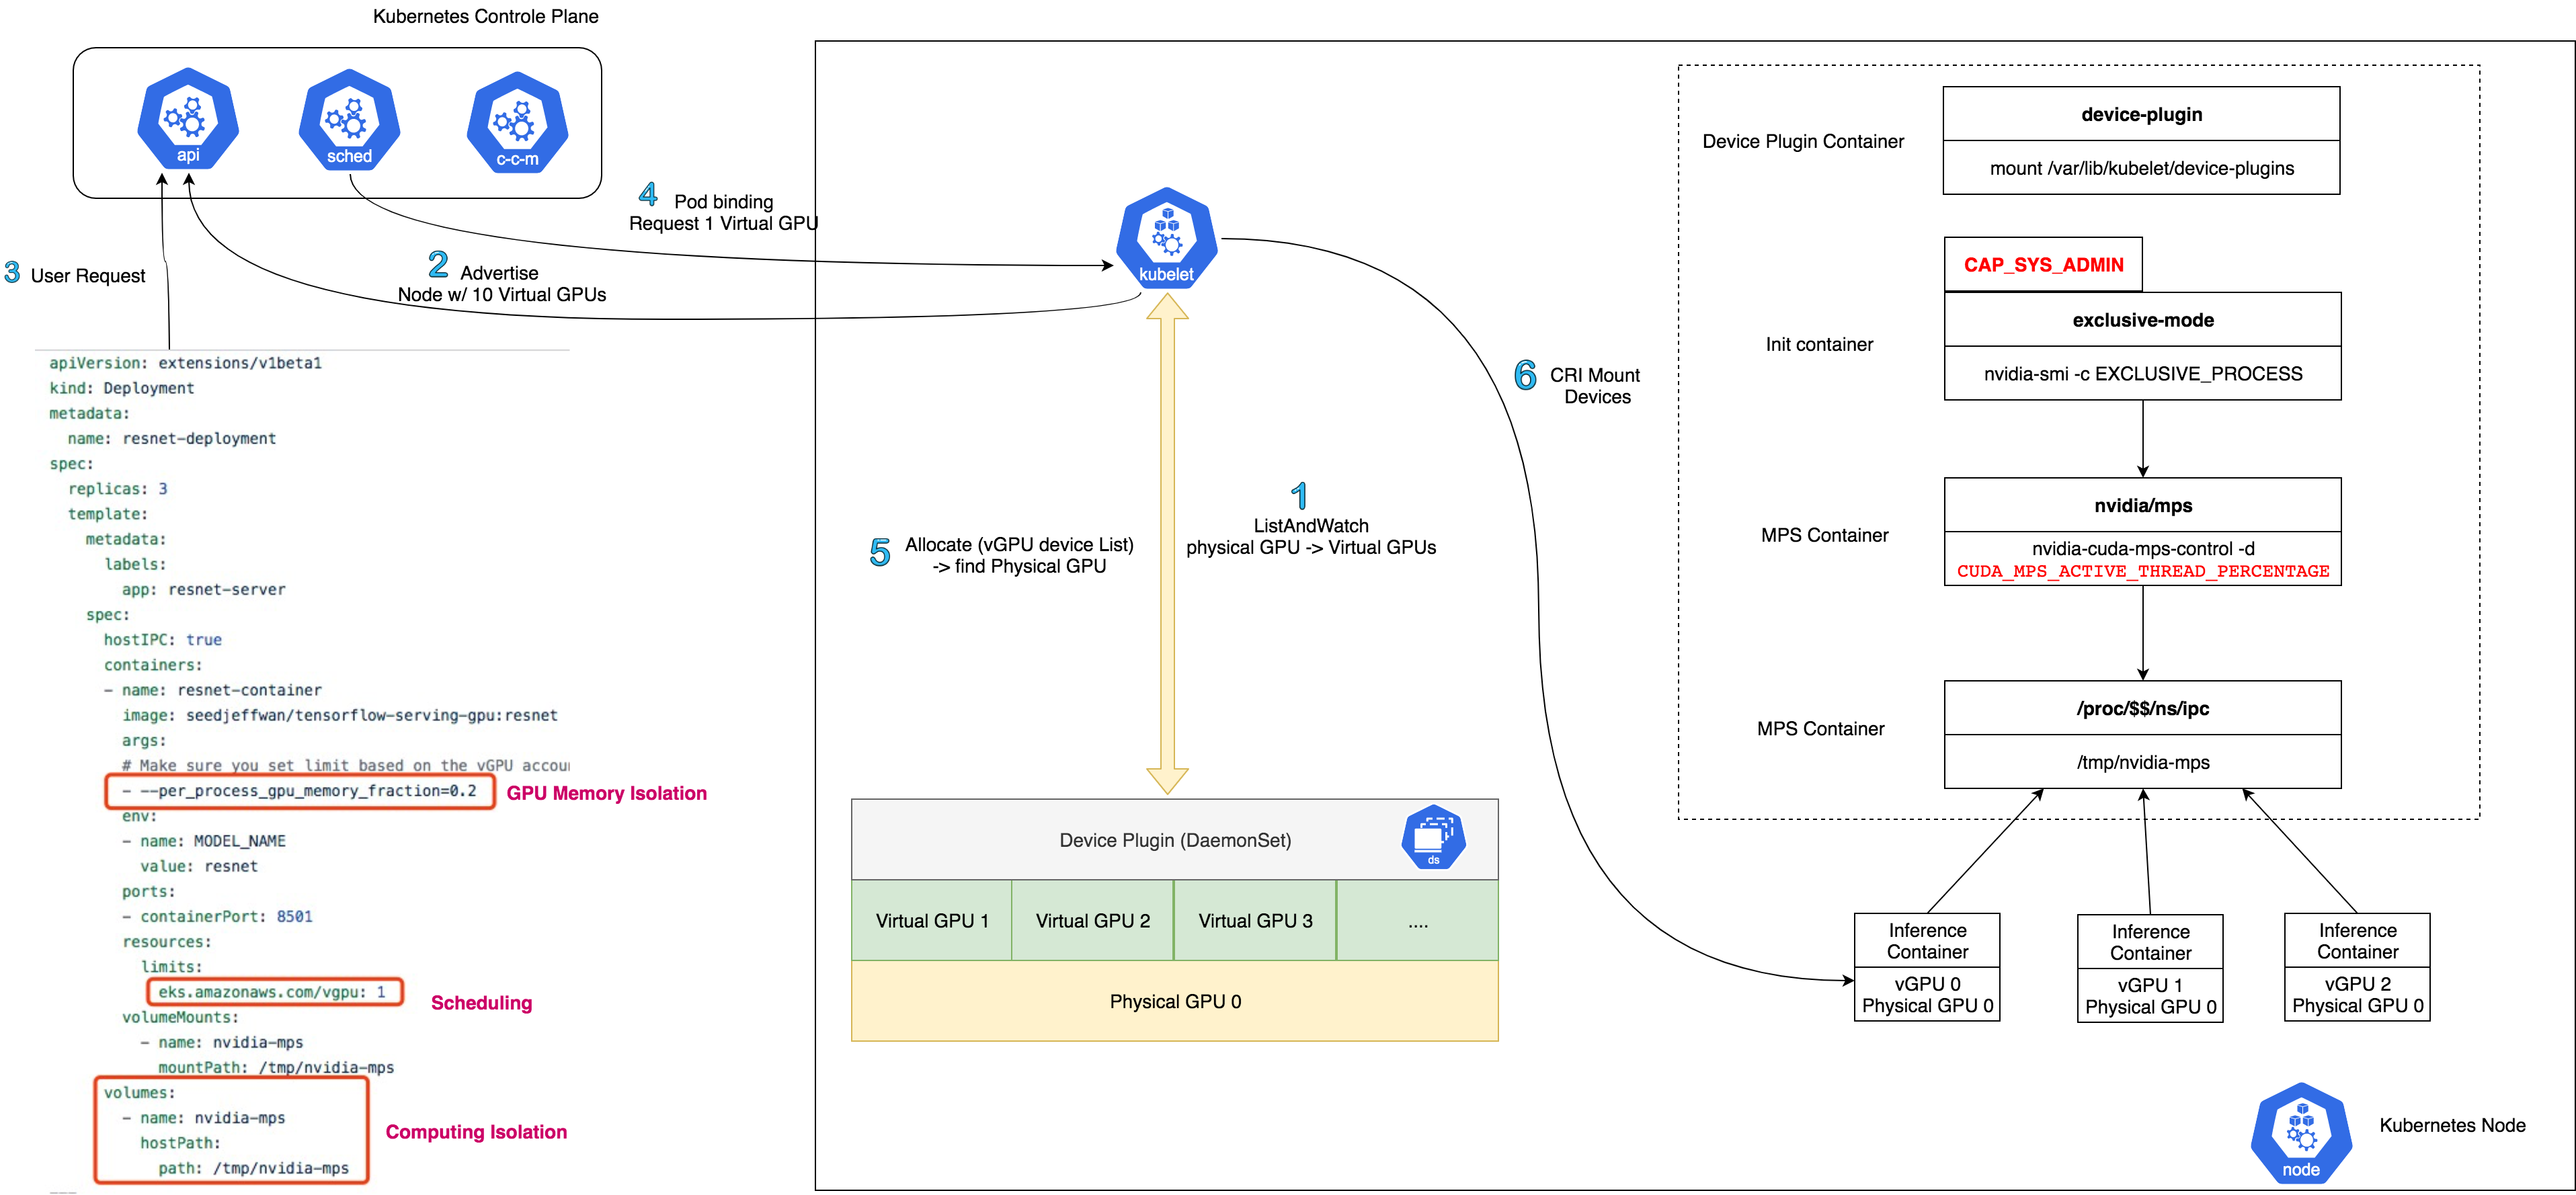Click the /proc/$$/ns/ipc box header

(x=2142, y=709)
